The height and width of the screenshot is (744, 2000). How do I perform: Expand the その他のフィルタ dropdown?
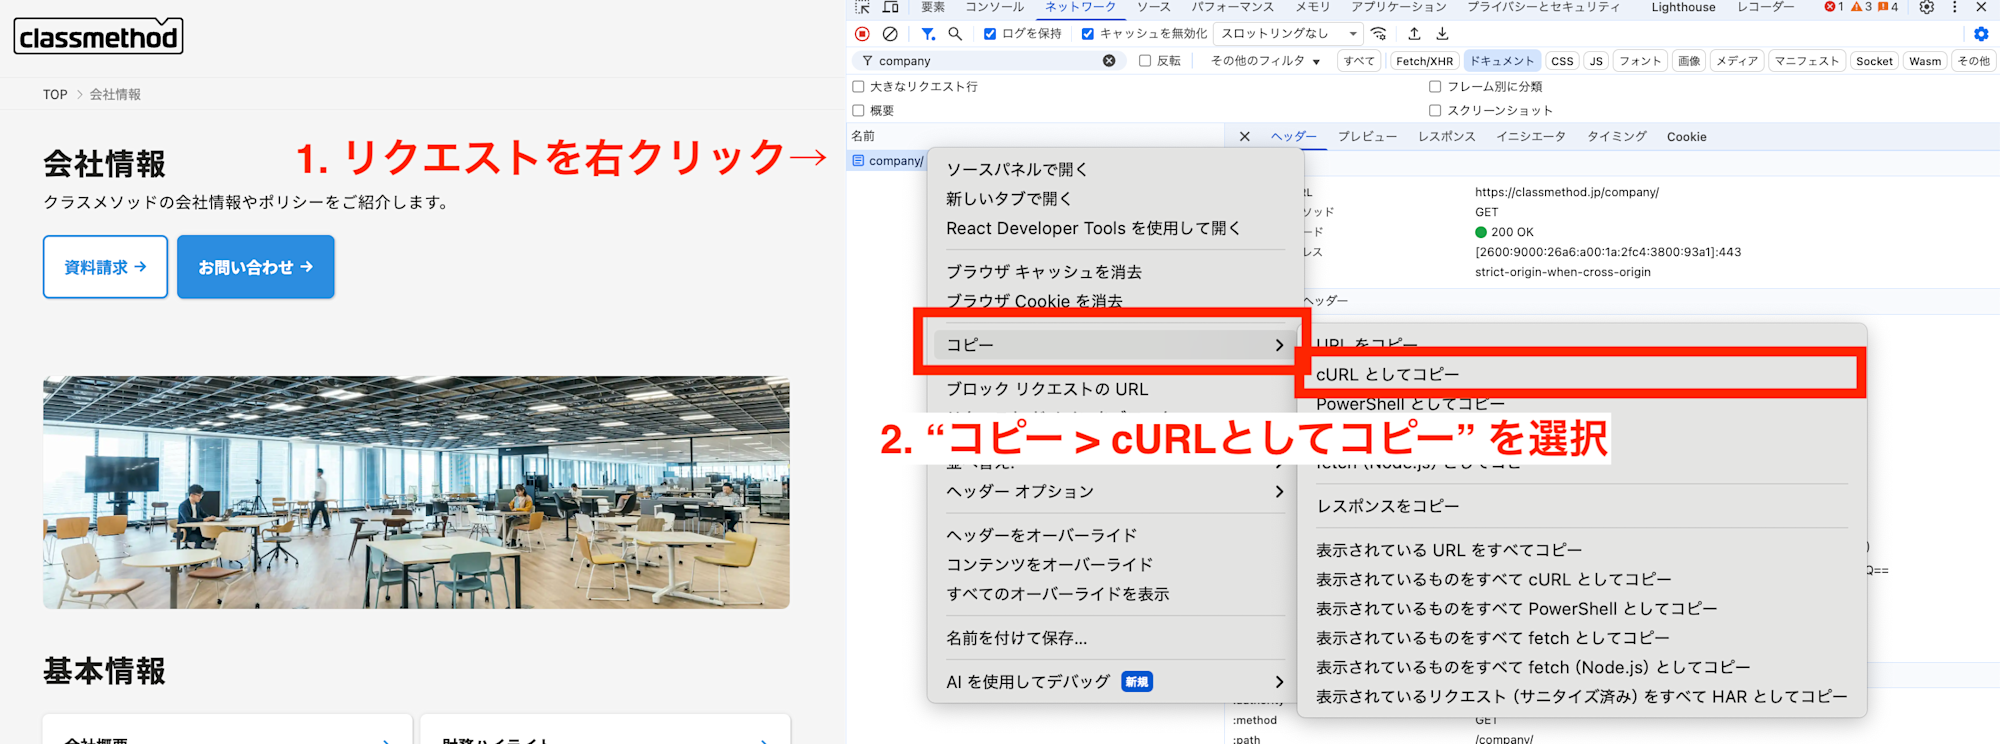[1265, 61]
